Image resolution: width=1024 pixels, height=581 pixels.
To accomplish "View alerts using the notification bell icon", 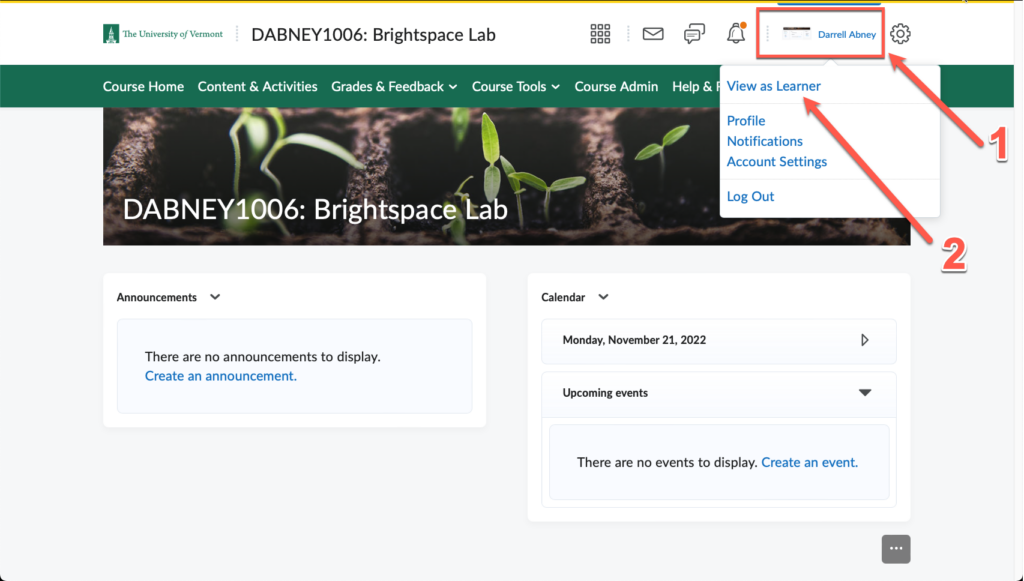I will pyautogui.click(x=735, y=33).
